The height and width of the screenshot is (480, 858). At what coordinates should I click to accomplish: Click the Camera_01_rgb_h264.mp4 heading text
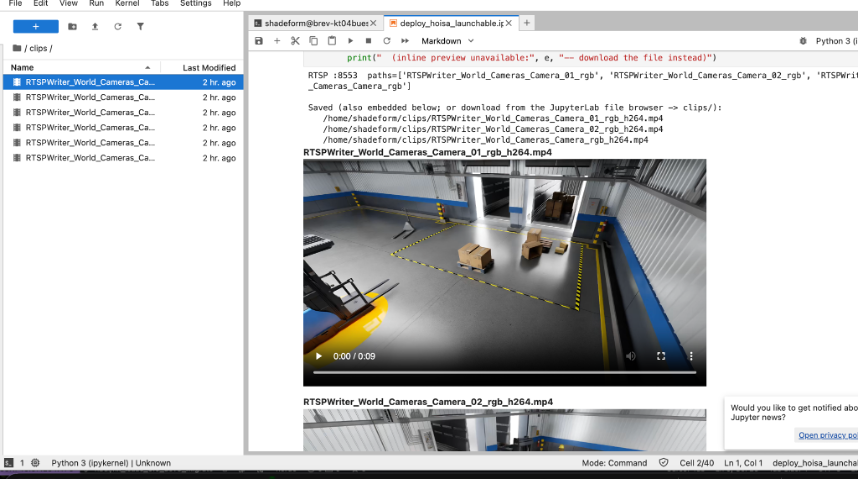tap(427, 152)
